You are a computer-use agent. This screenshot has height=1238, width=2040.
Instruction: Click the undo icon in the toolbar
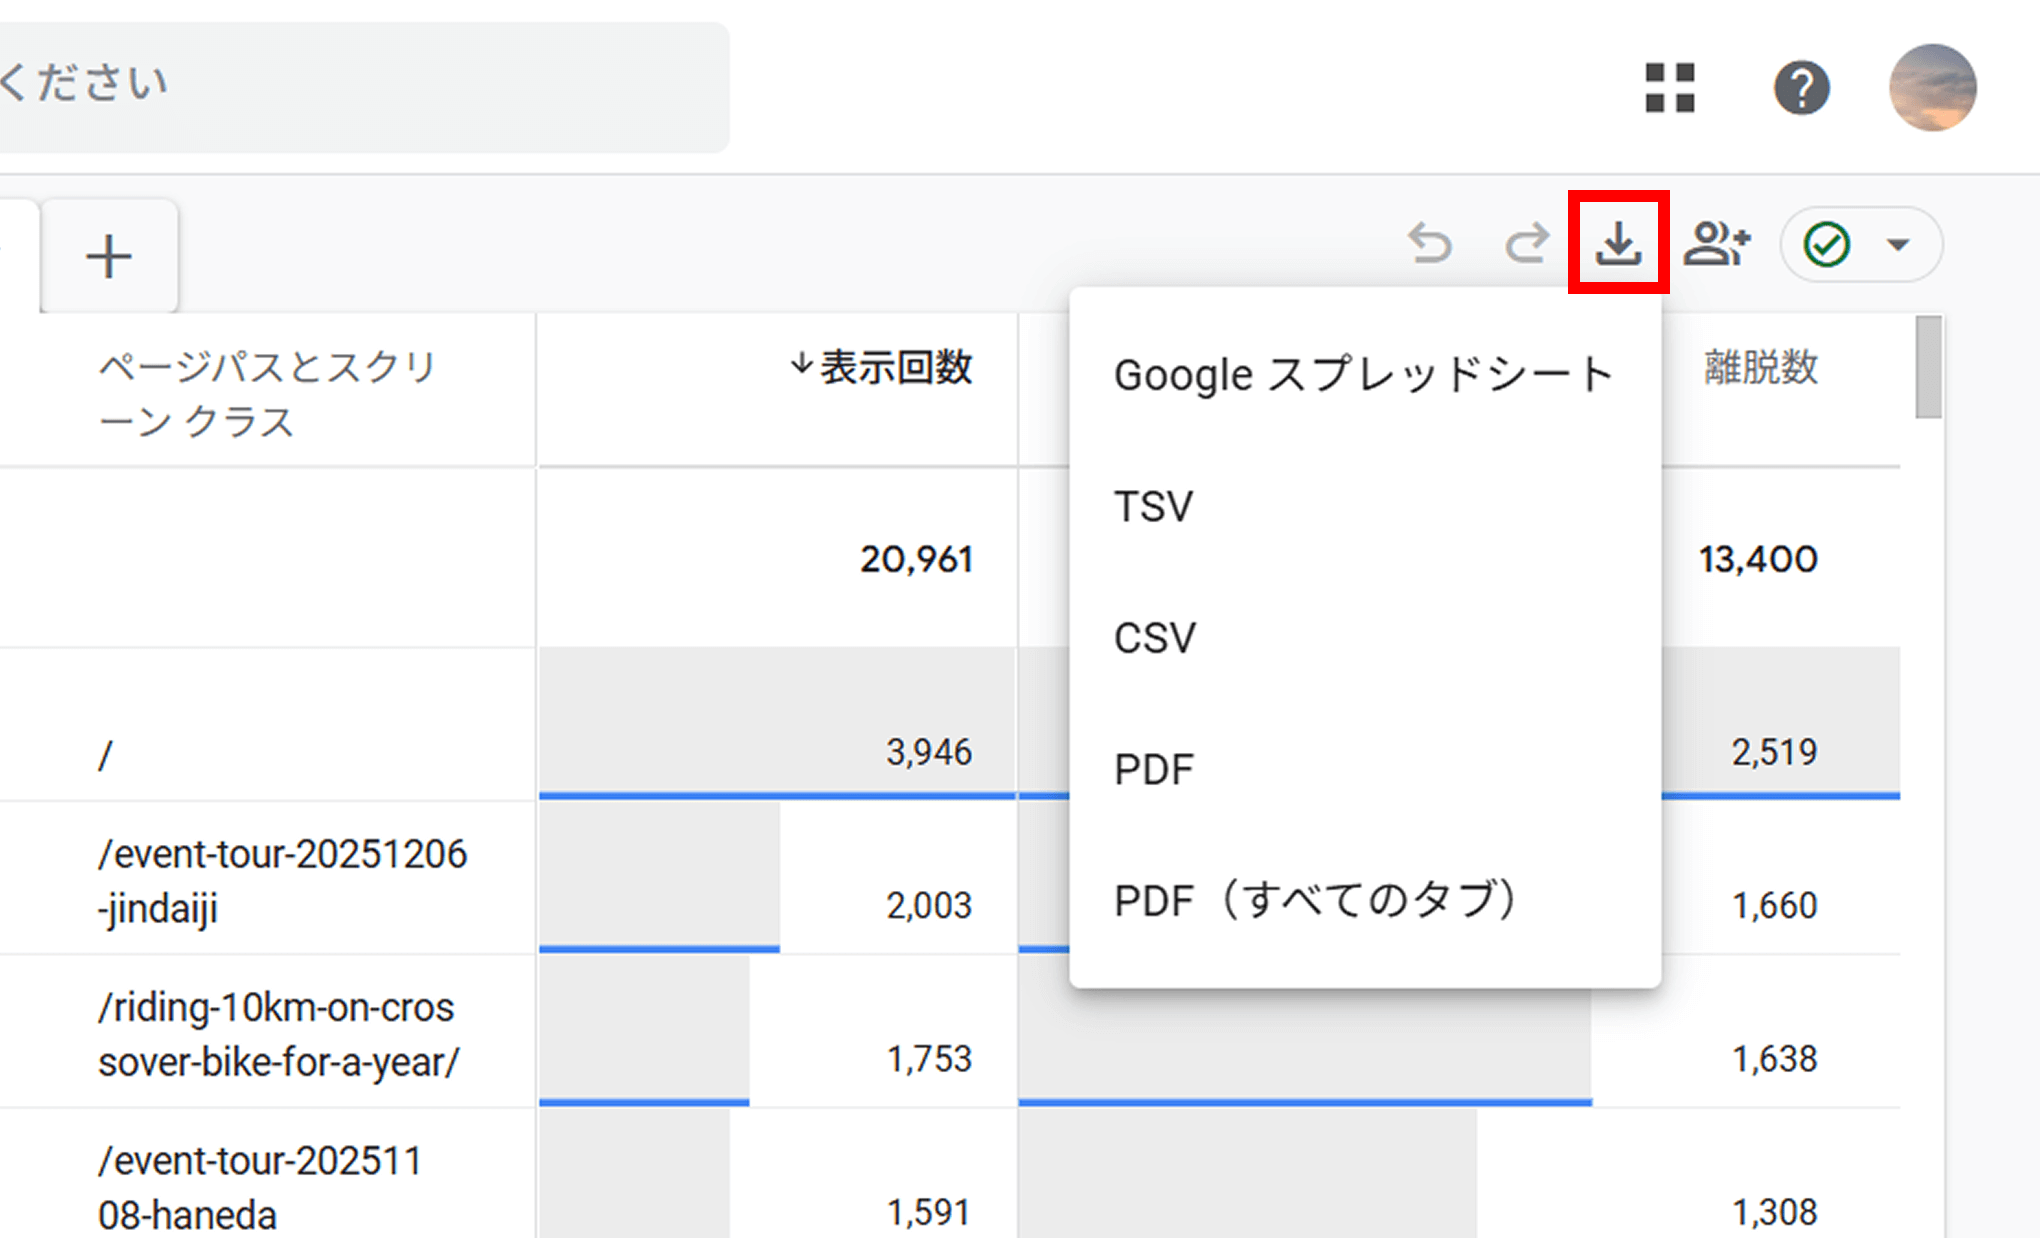[1432, 244]
